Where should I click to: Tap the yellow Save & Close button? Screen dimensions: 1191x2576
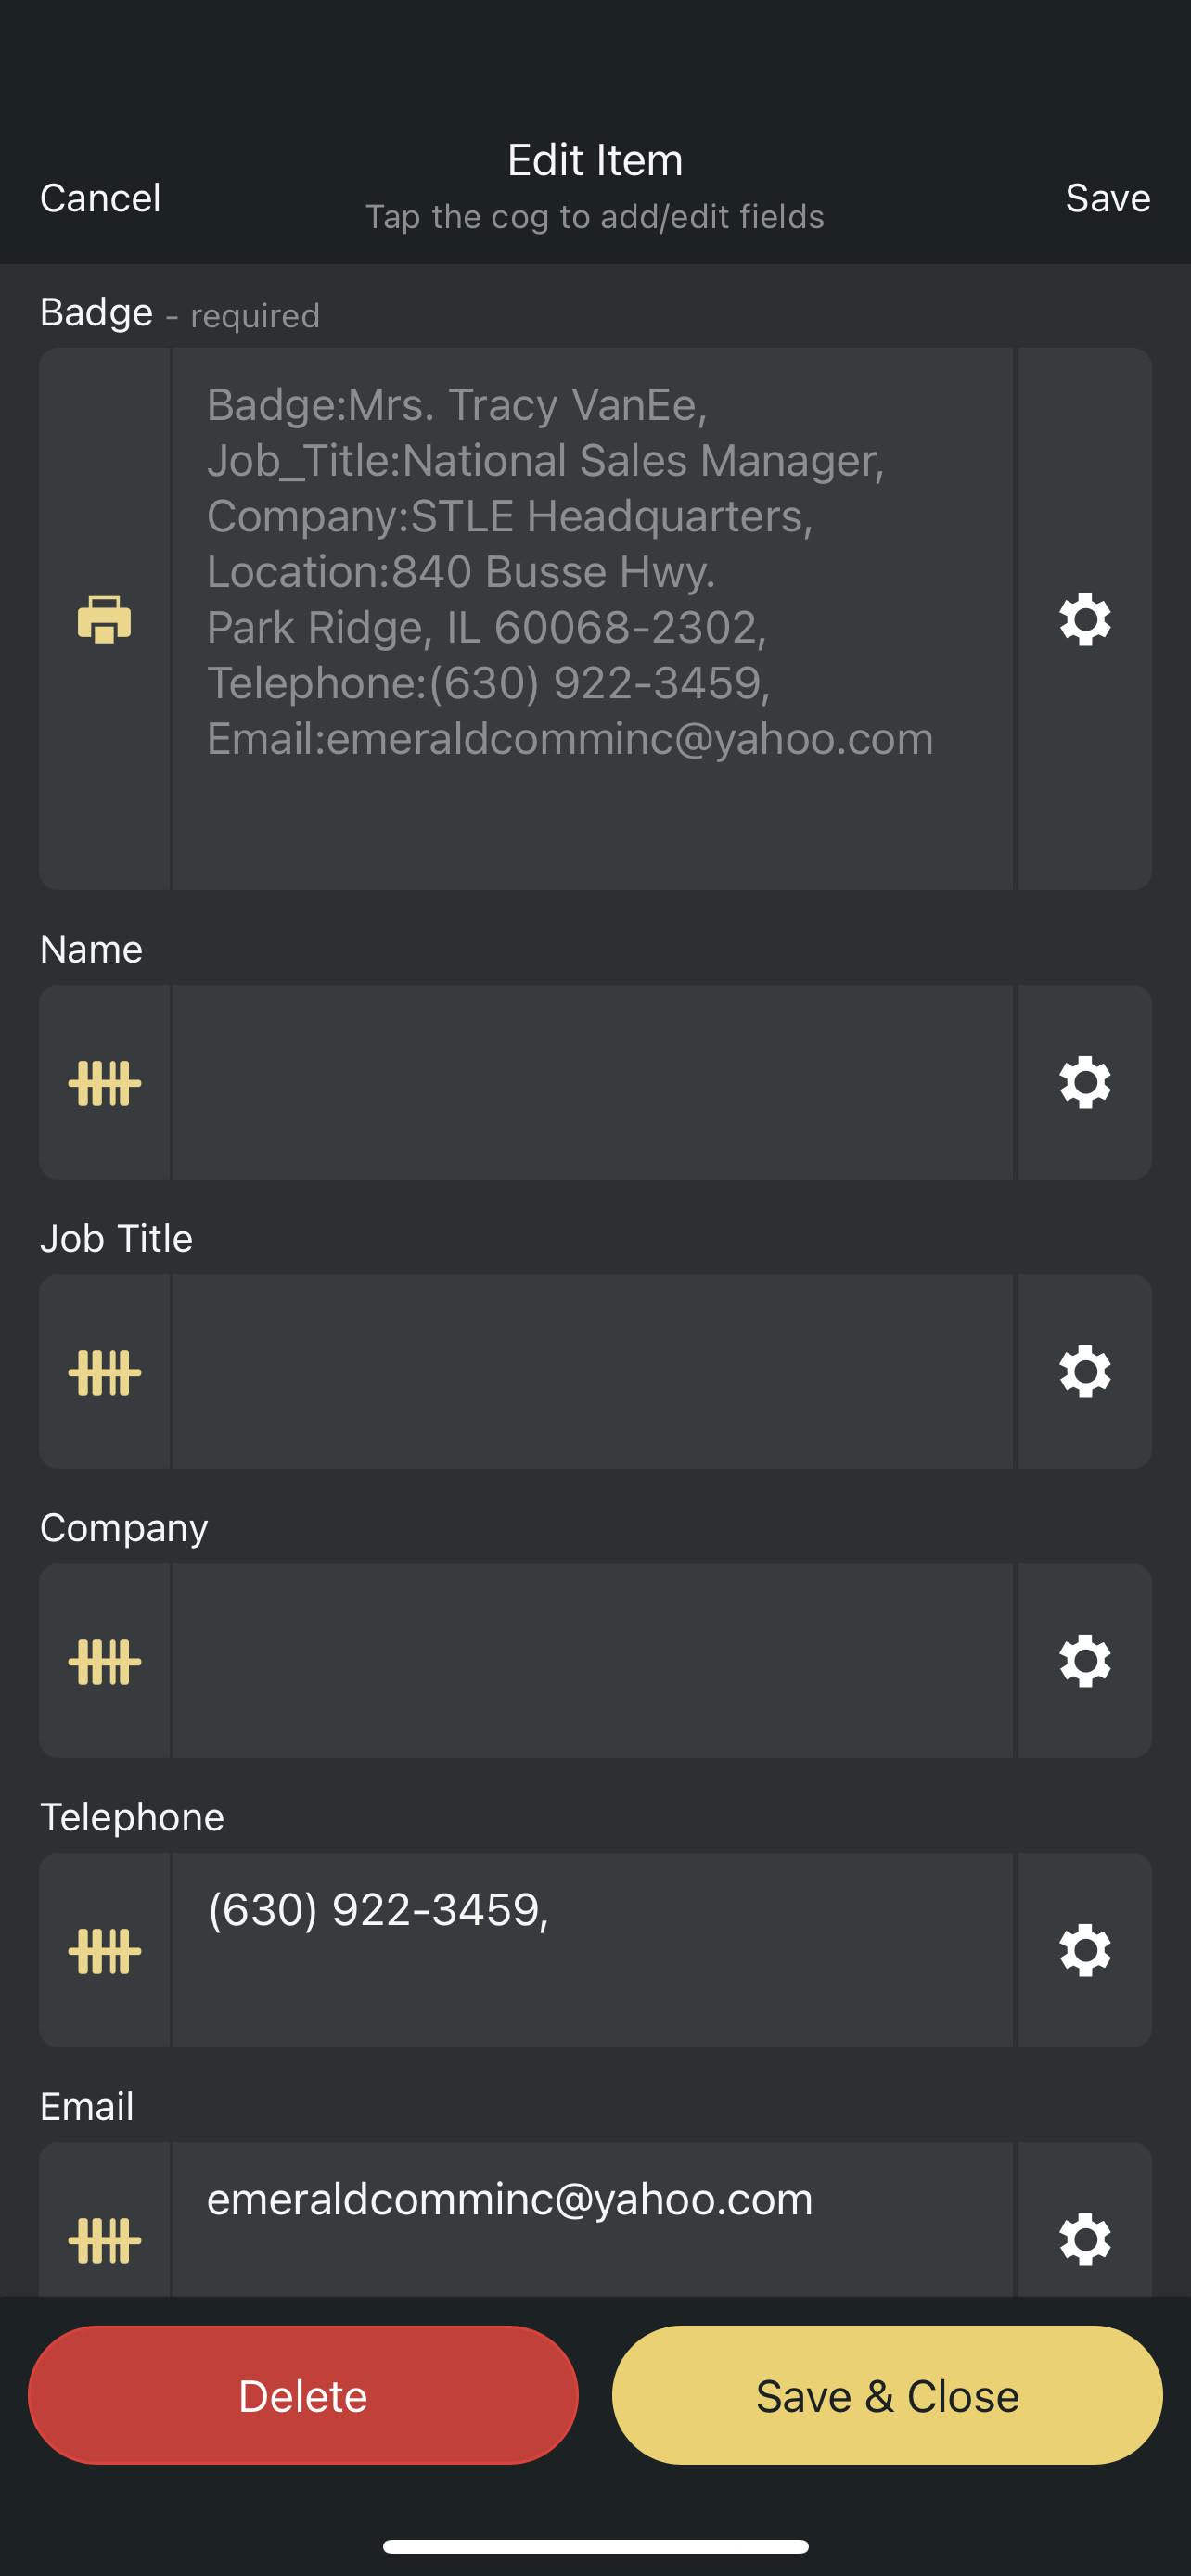tap(887, 2396)
